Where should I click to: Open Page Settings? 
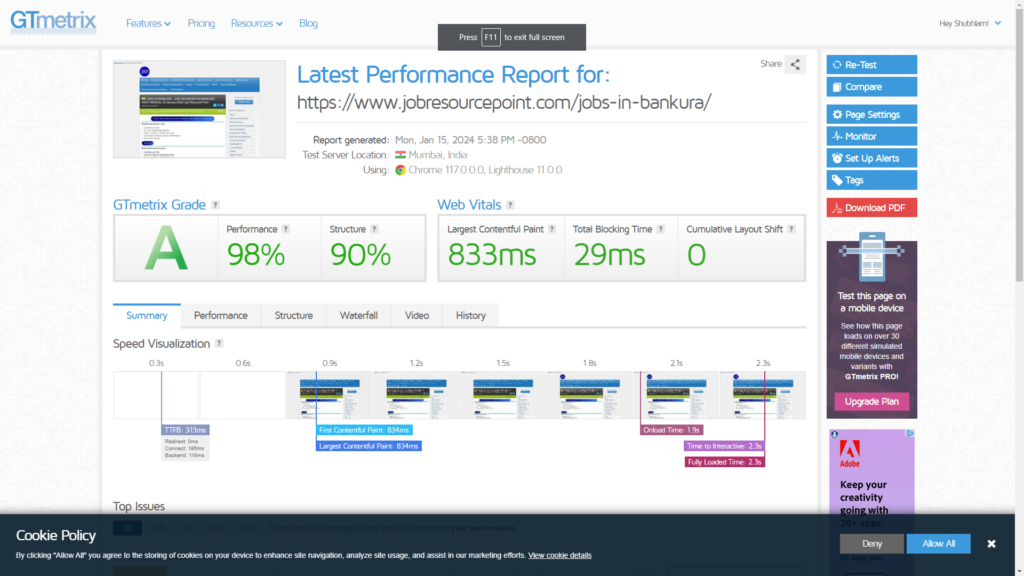[x=871, y=114]
